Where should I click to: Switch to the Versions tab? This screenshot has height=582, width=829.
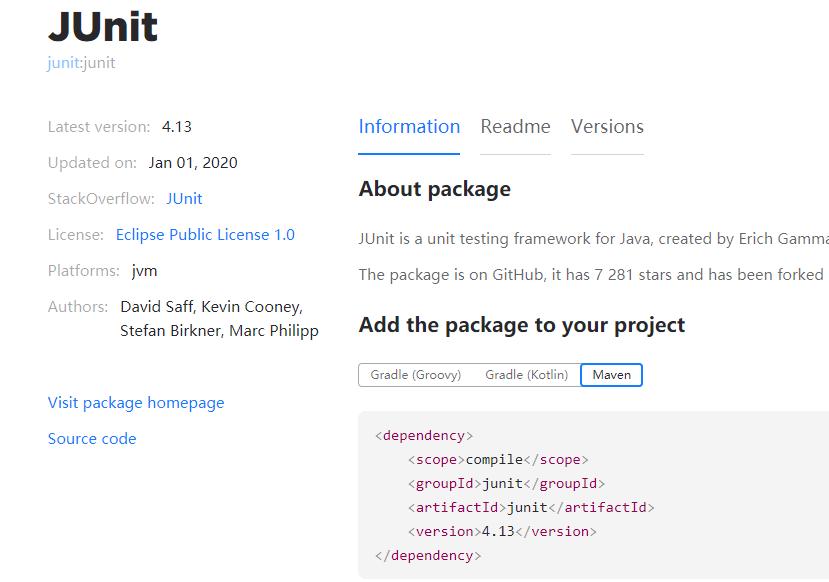click(x=607, y=127)
